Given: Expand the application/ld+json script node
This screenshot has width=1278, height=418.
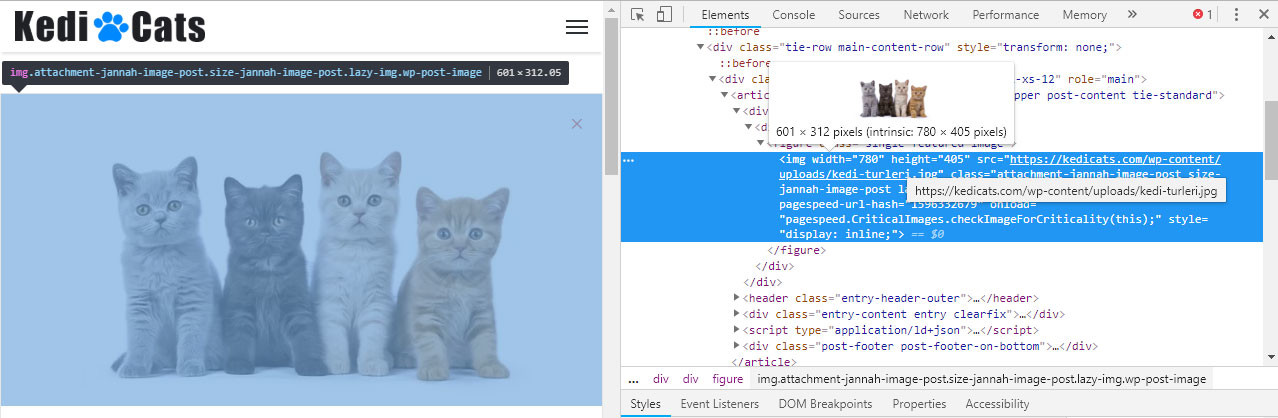Looking at the screenshot, I should pos(738,330).
